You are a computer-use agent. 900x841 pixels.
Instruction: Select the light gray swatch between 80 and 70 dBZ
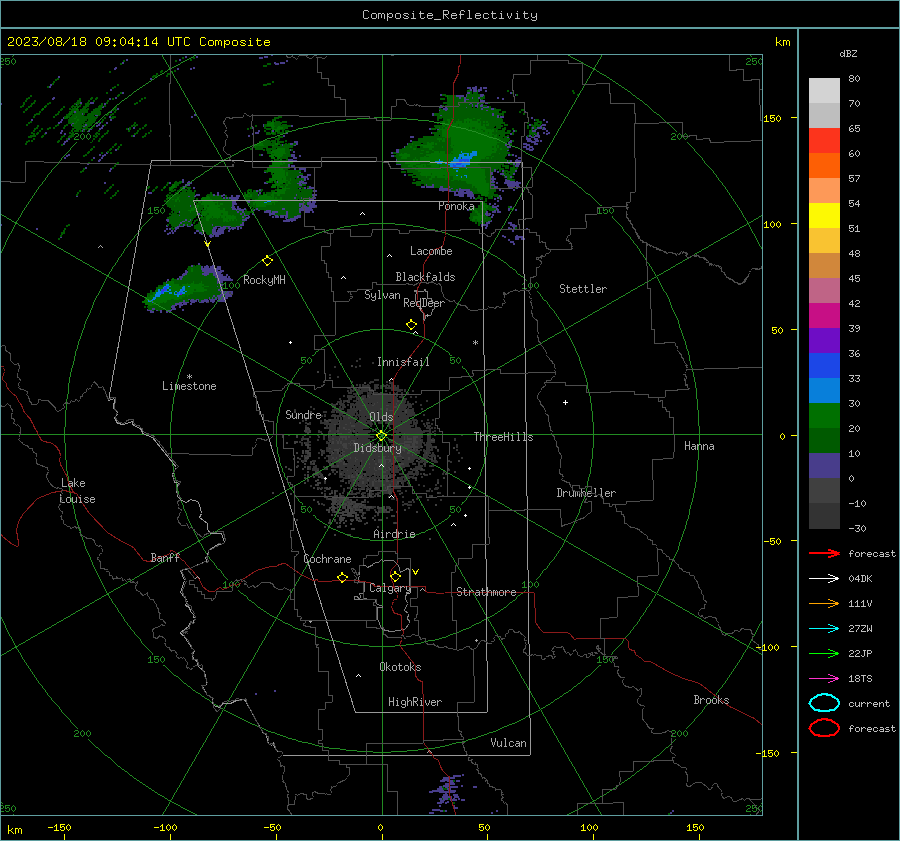coord(824,91)
